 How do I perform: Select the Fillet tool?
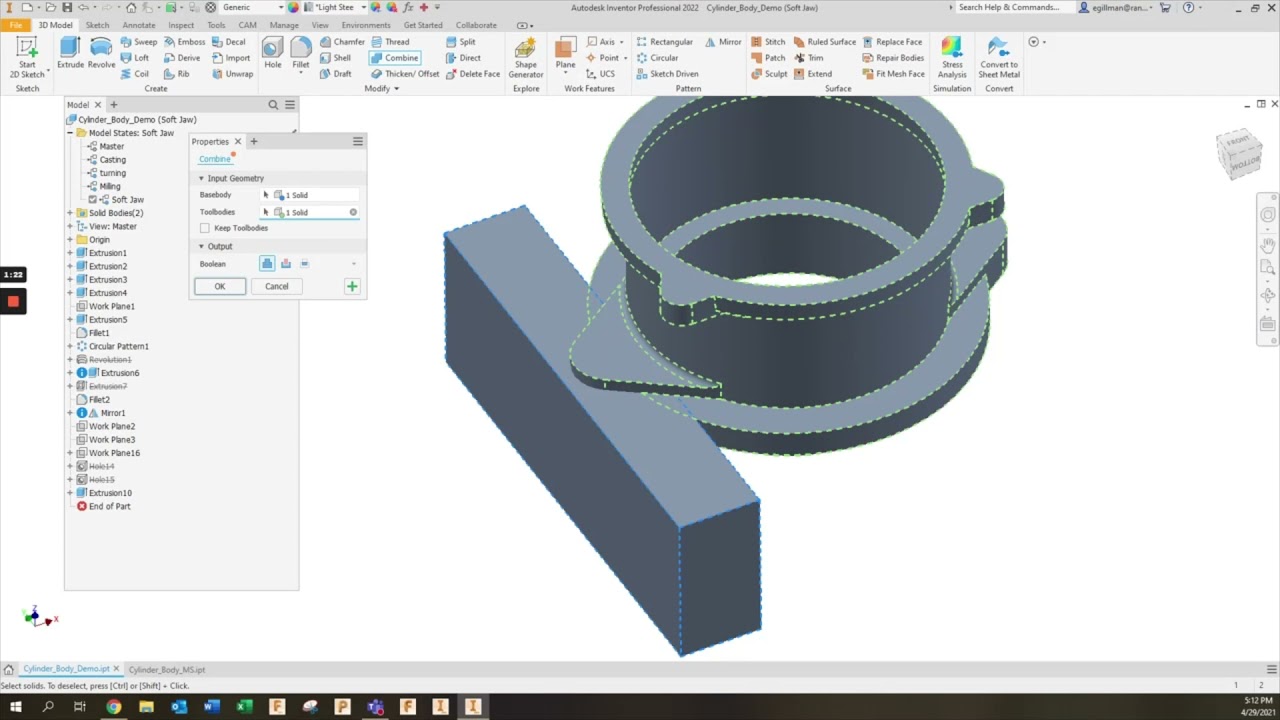(x=301, y=50)
